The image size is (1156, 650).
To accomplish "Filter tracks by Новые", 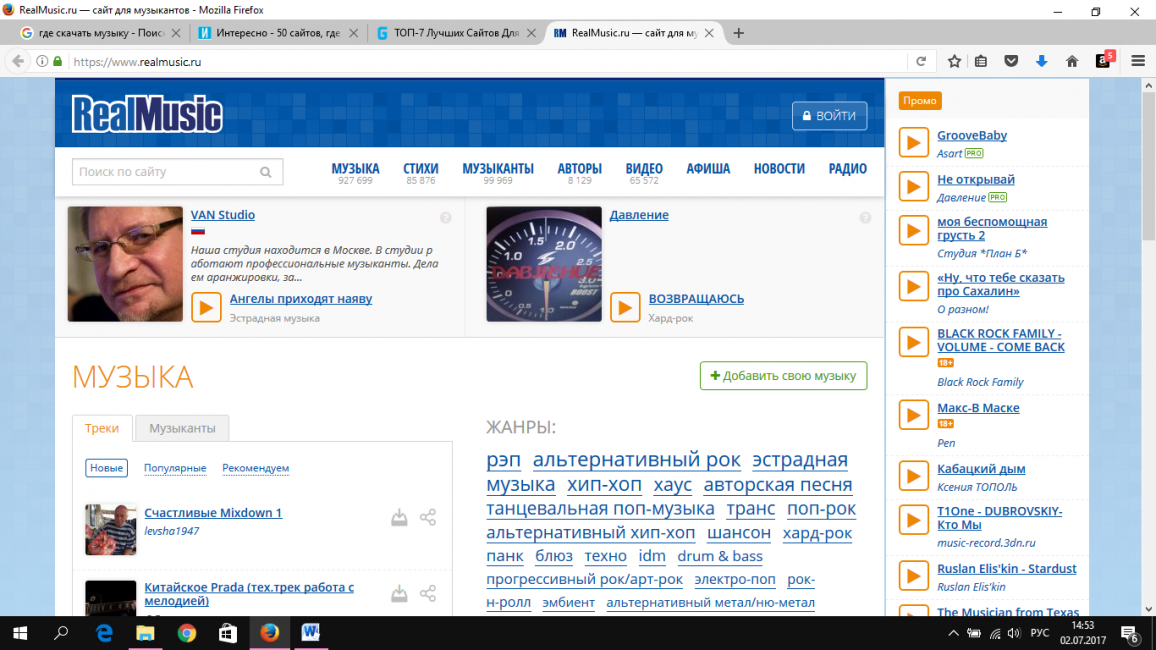I will tap(106, 468).
